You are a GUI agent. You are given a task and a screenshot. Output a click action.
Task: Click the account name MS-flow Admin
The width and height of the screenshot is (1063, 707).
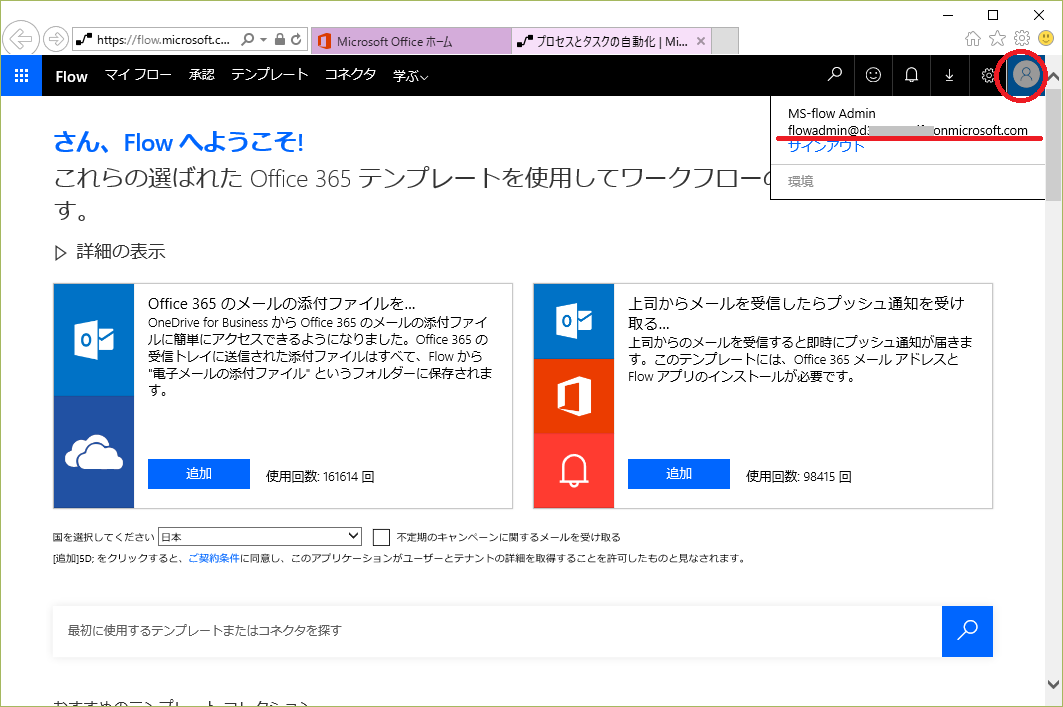(x=831, y=113)
